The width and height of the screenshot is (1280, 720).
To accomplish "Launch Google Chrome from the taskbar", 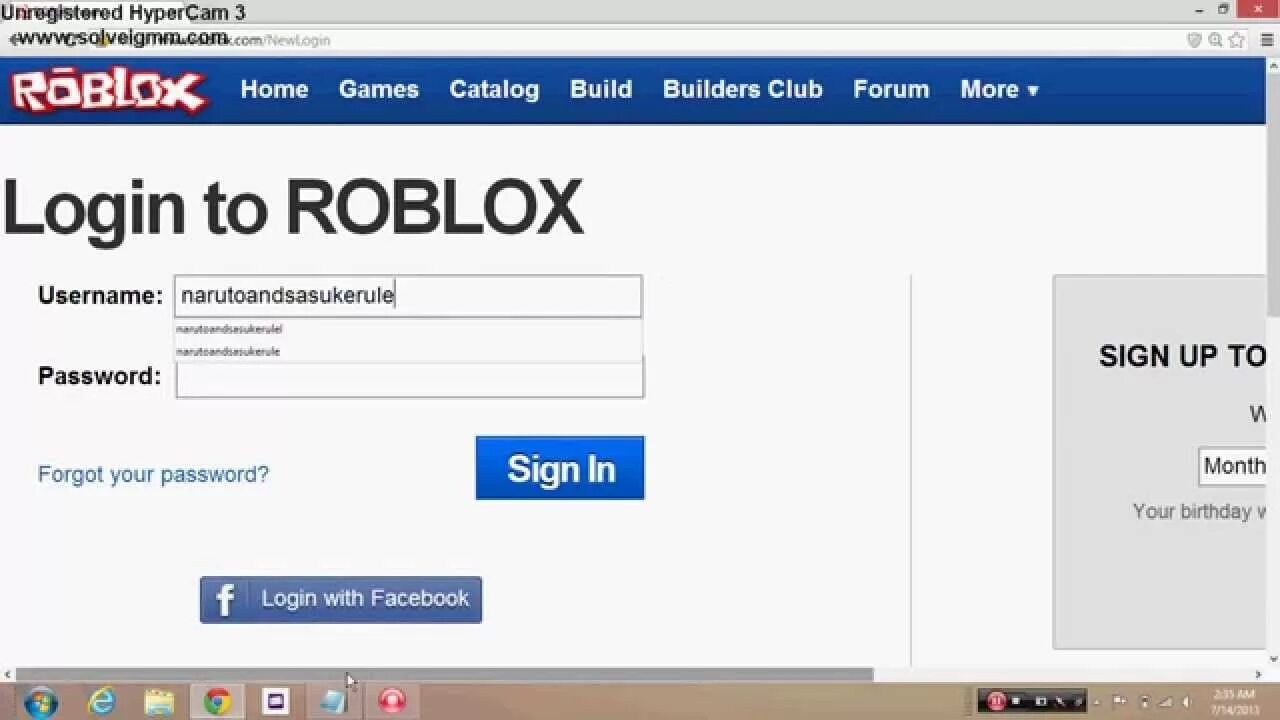I will (x=216, y=702).
